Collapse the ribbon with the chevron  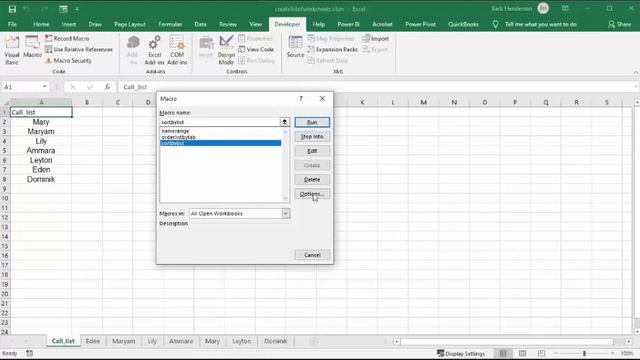(x=636, y=72)
